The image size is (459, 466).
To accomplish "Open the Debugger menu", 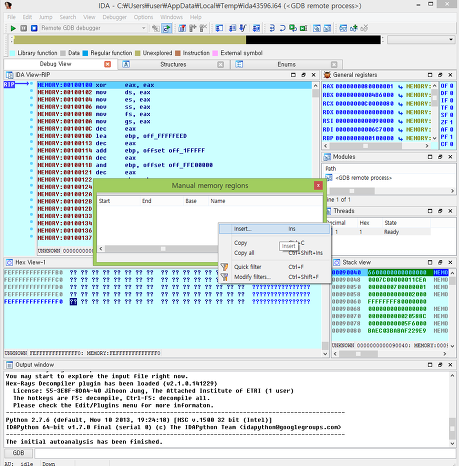I will [x=114, y=17].
